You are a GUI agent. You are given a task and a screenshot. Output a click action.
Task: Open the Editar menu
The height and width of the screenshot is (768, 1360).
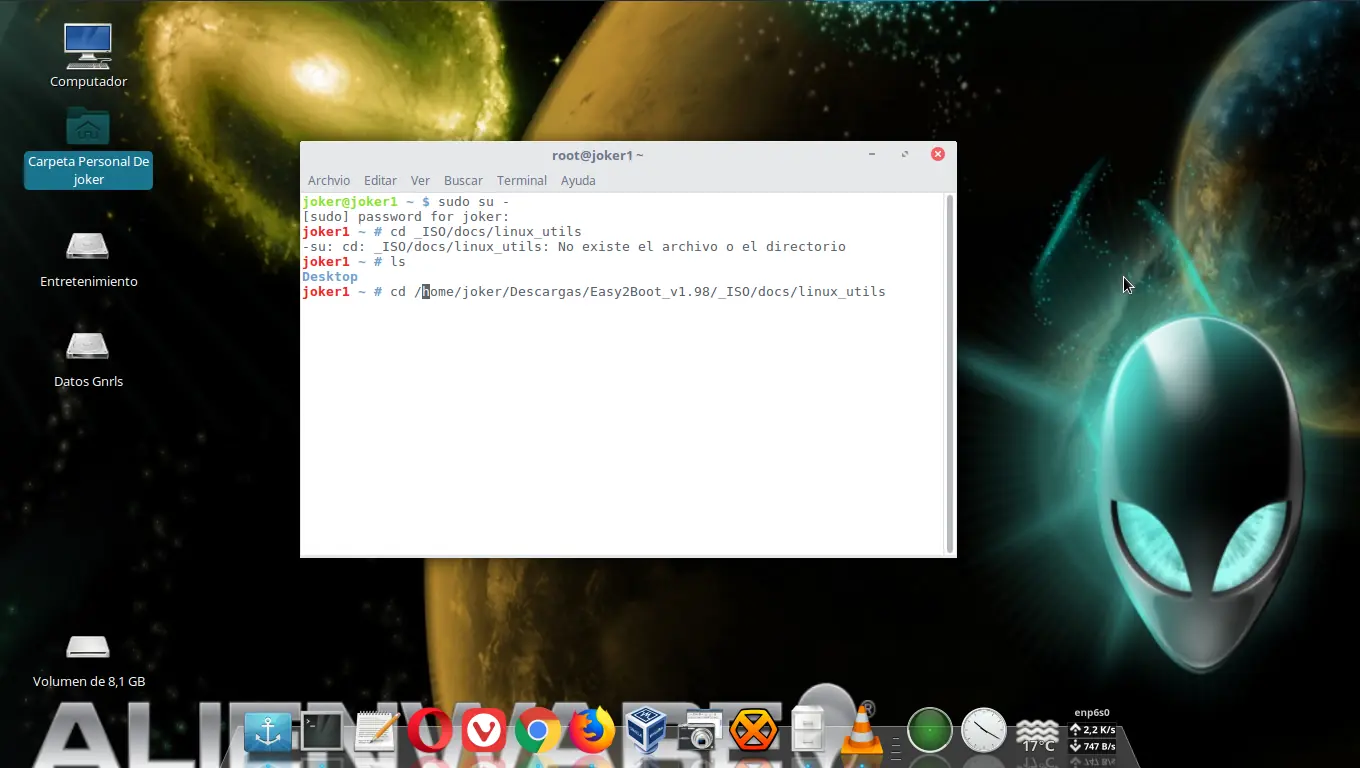point(380,180)
